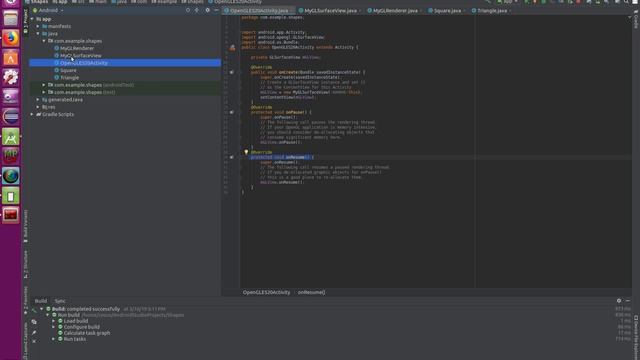Click the intention lightbulb in editor gutter
This screenshot has width=640, height=360.
[x=246, y=152]
